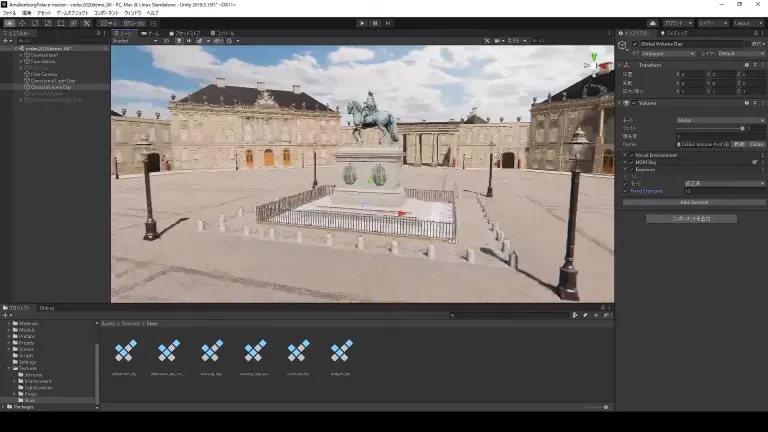Viewport: 768px width, 432px height.
Task: Click the Add Override button
Action: [x=694, y=202]
